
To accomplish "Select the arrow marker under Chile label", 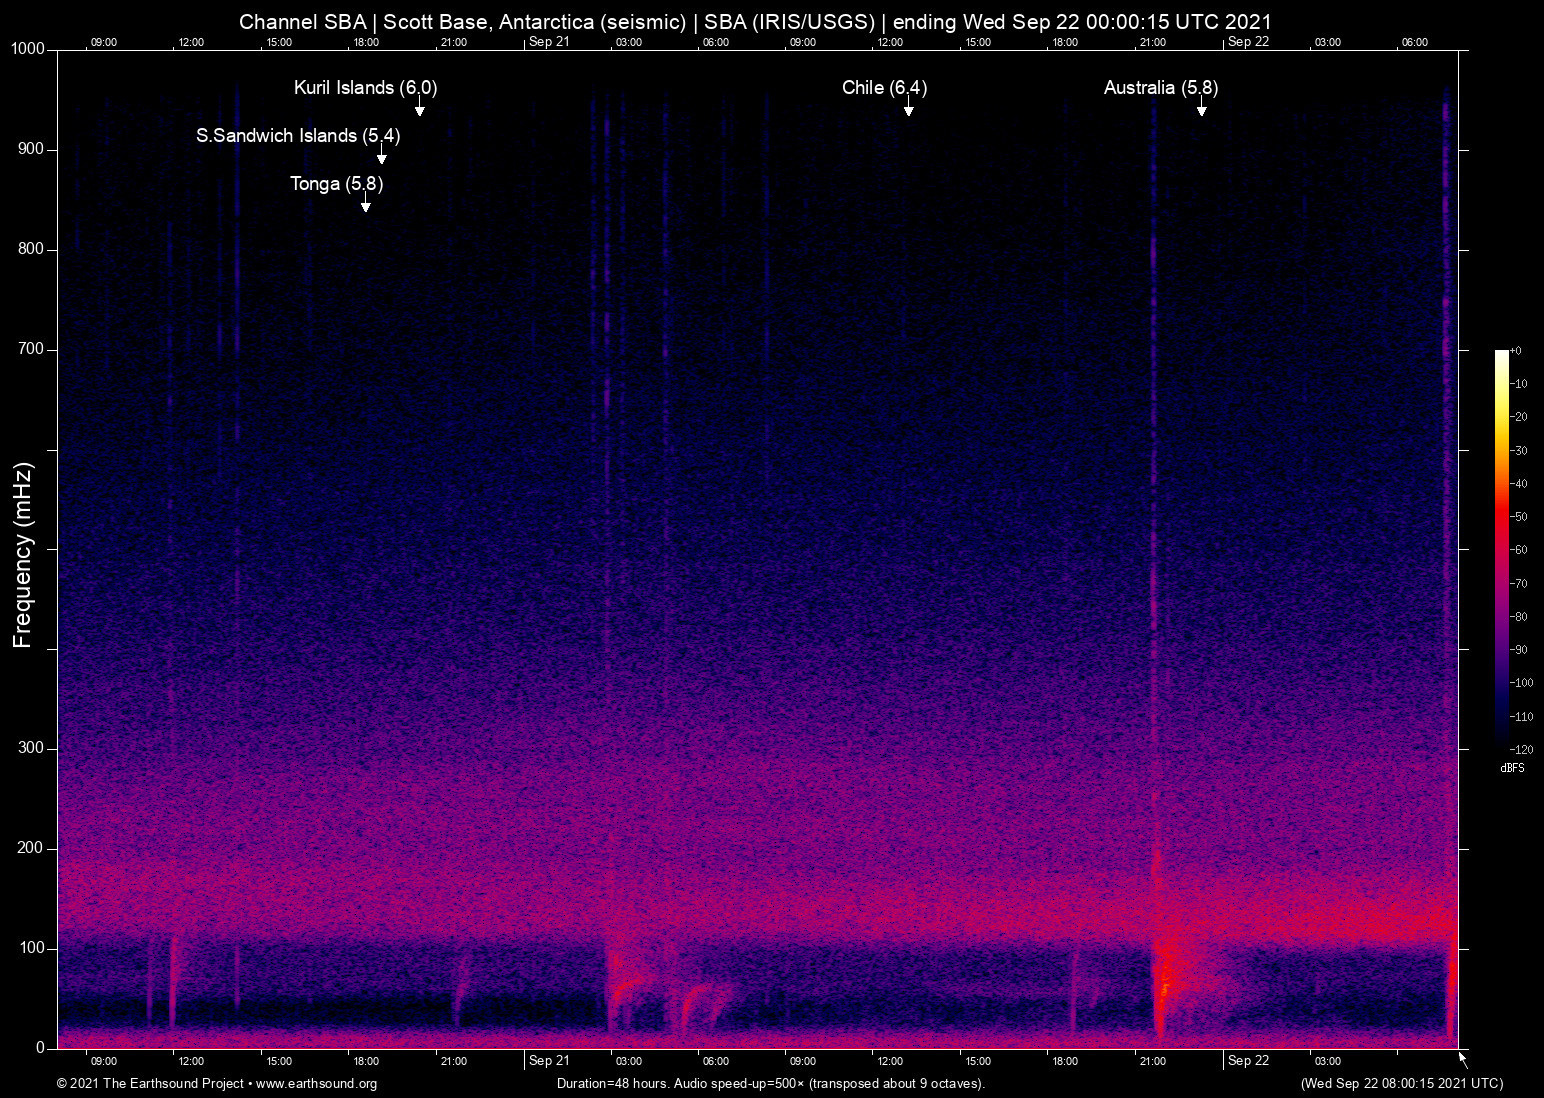I will [x=908, y=110].
